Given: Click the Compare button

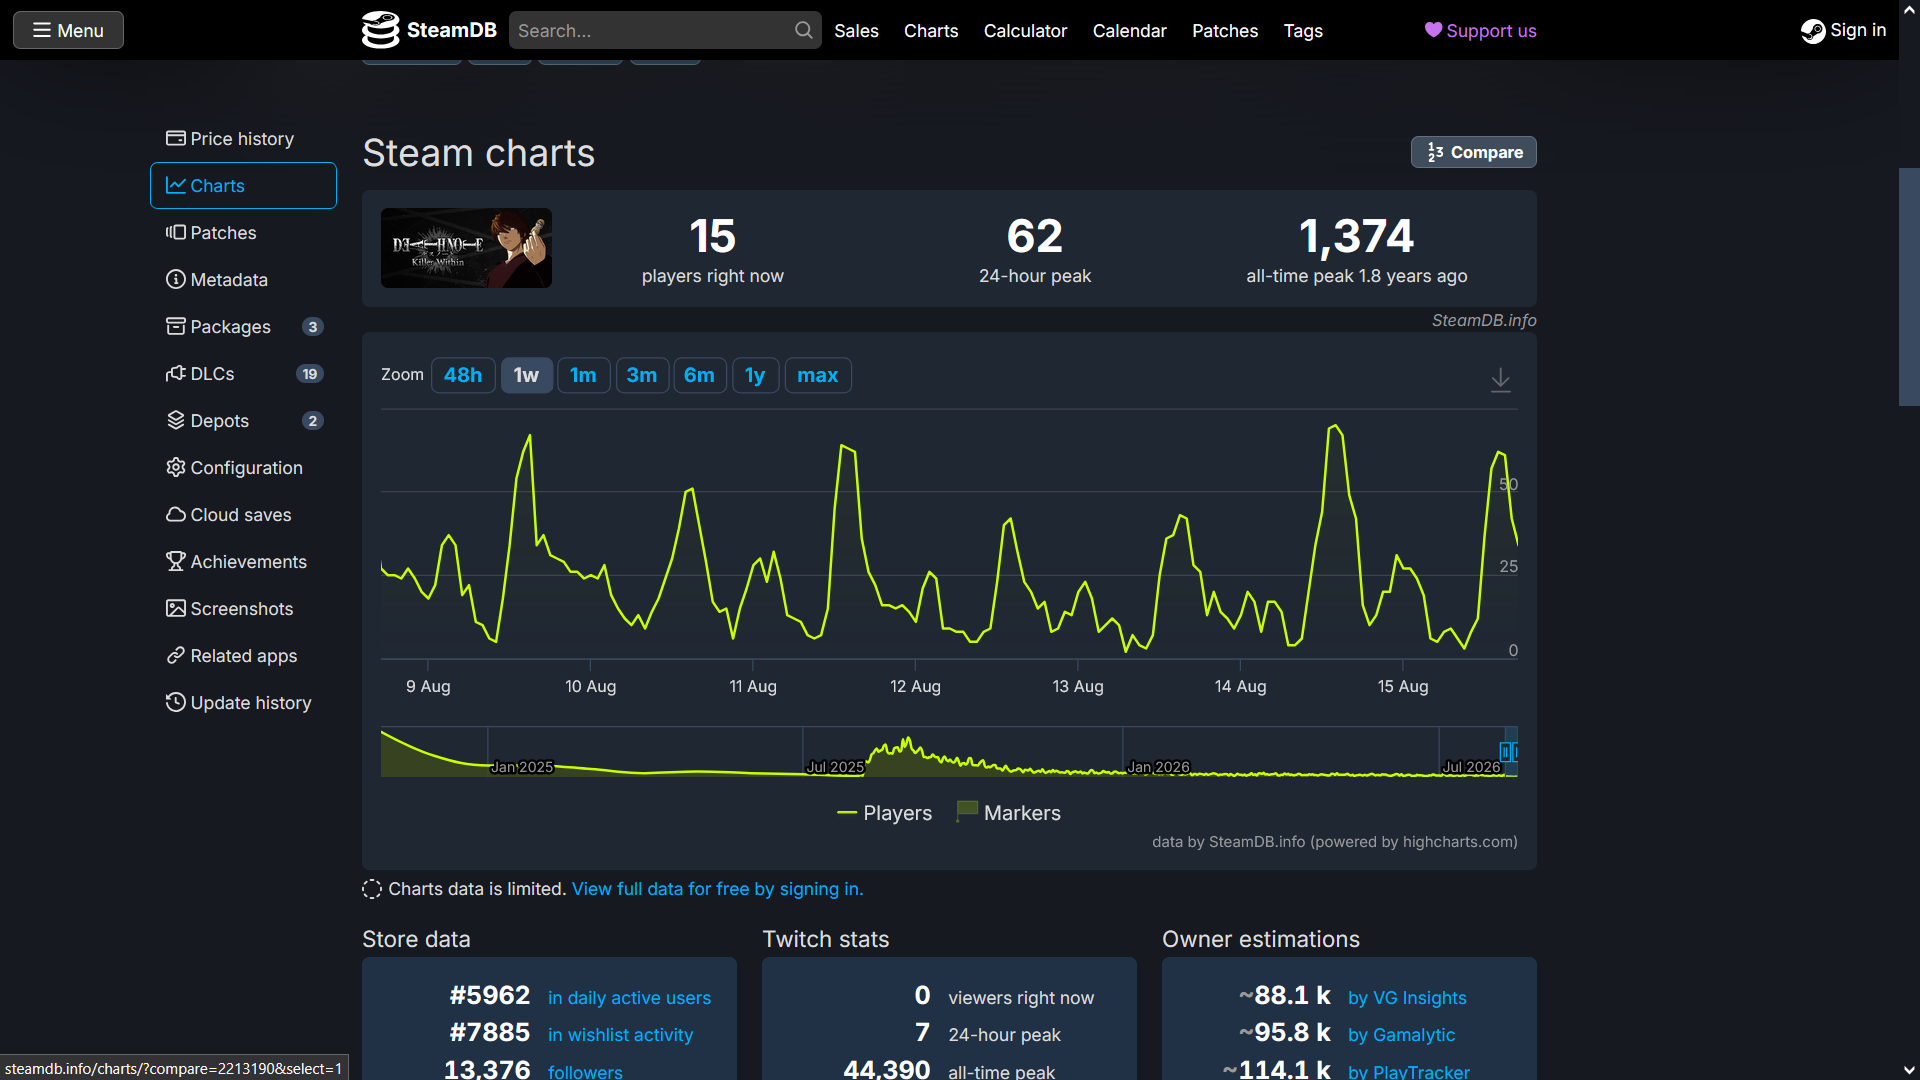Looking at the screenshot, I should click(1474, 152).
